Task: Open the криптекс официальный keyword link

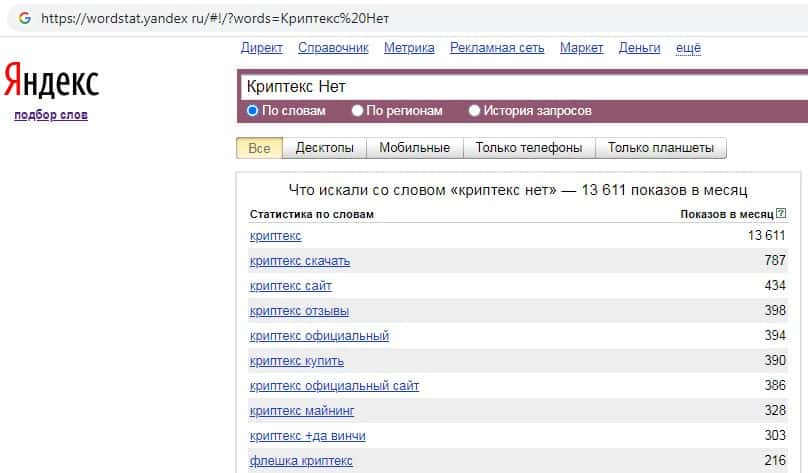Action: tap(319, 336)
